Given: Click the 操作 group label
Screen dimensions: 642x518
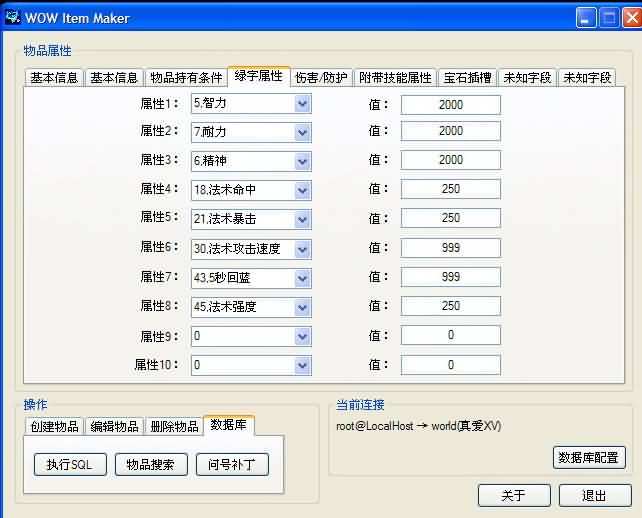Looking at the screenshot, I should 35,405.
